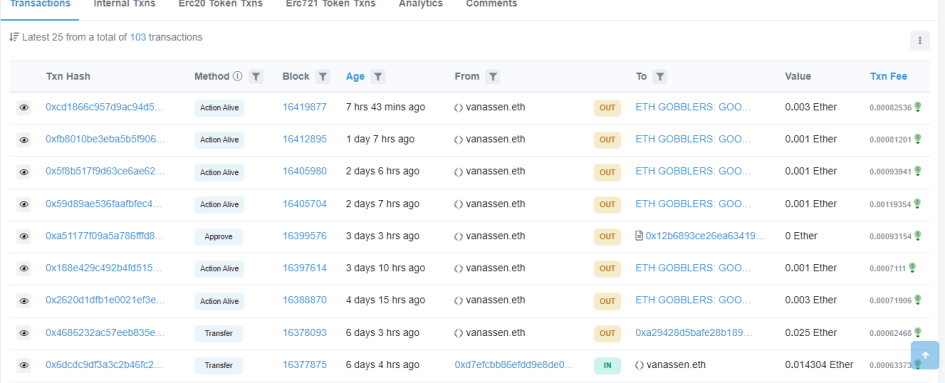Click the 103 total transactions link
This screenshot has height=383, width=945.
tap(138, 37)
